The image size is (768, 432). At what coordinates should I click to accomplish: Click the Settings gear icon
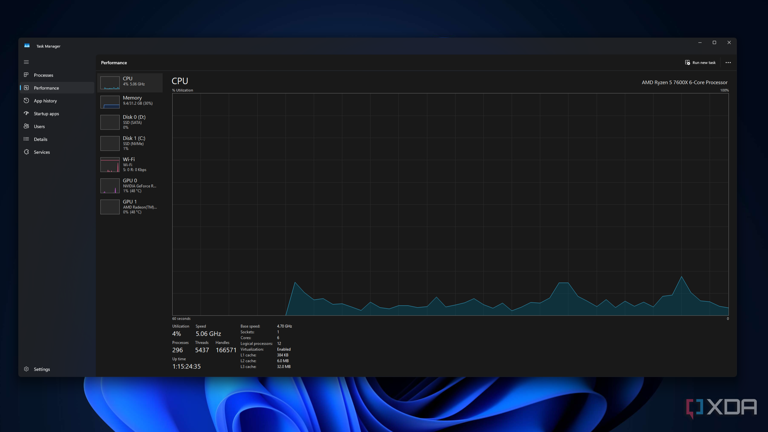point(26,369)
